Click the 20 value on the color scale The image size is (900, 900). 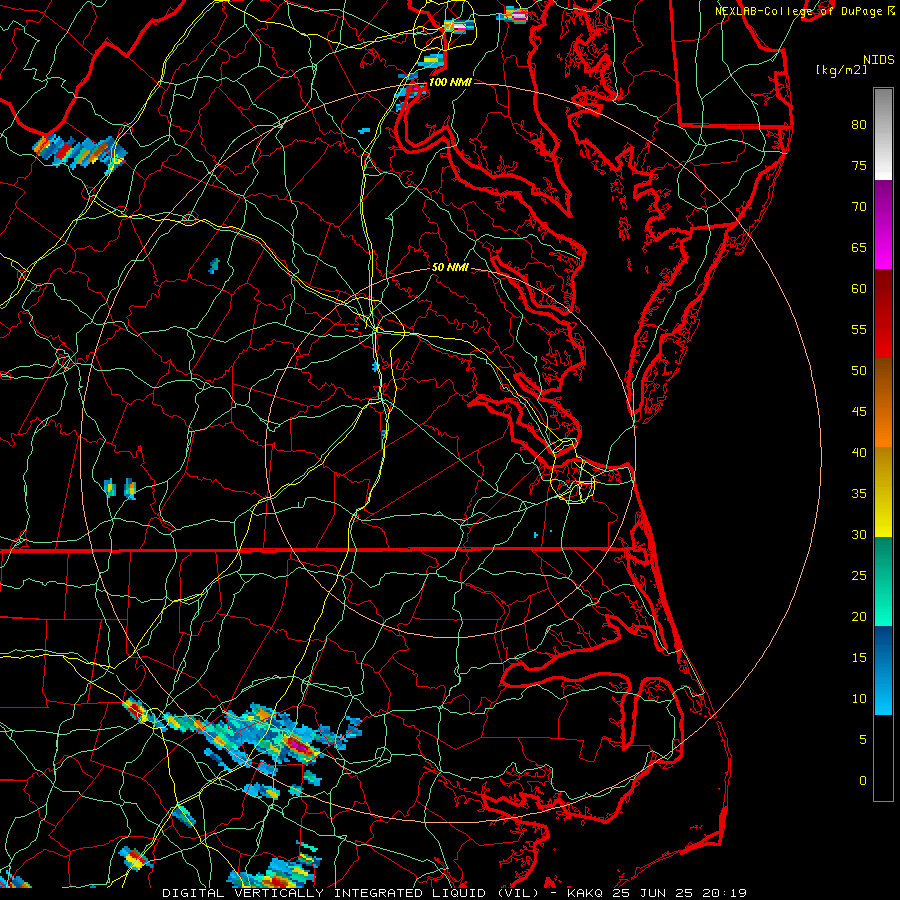coord(859,616)
